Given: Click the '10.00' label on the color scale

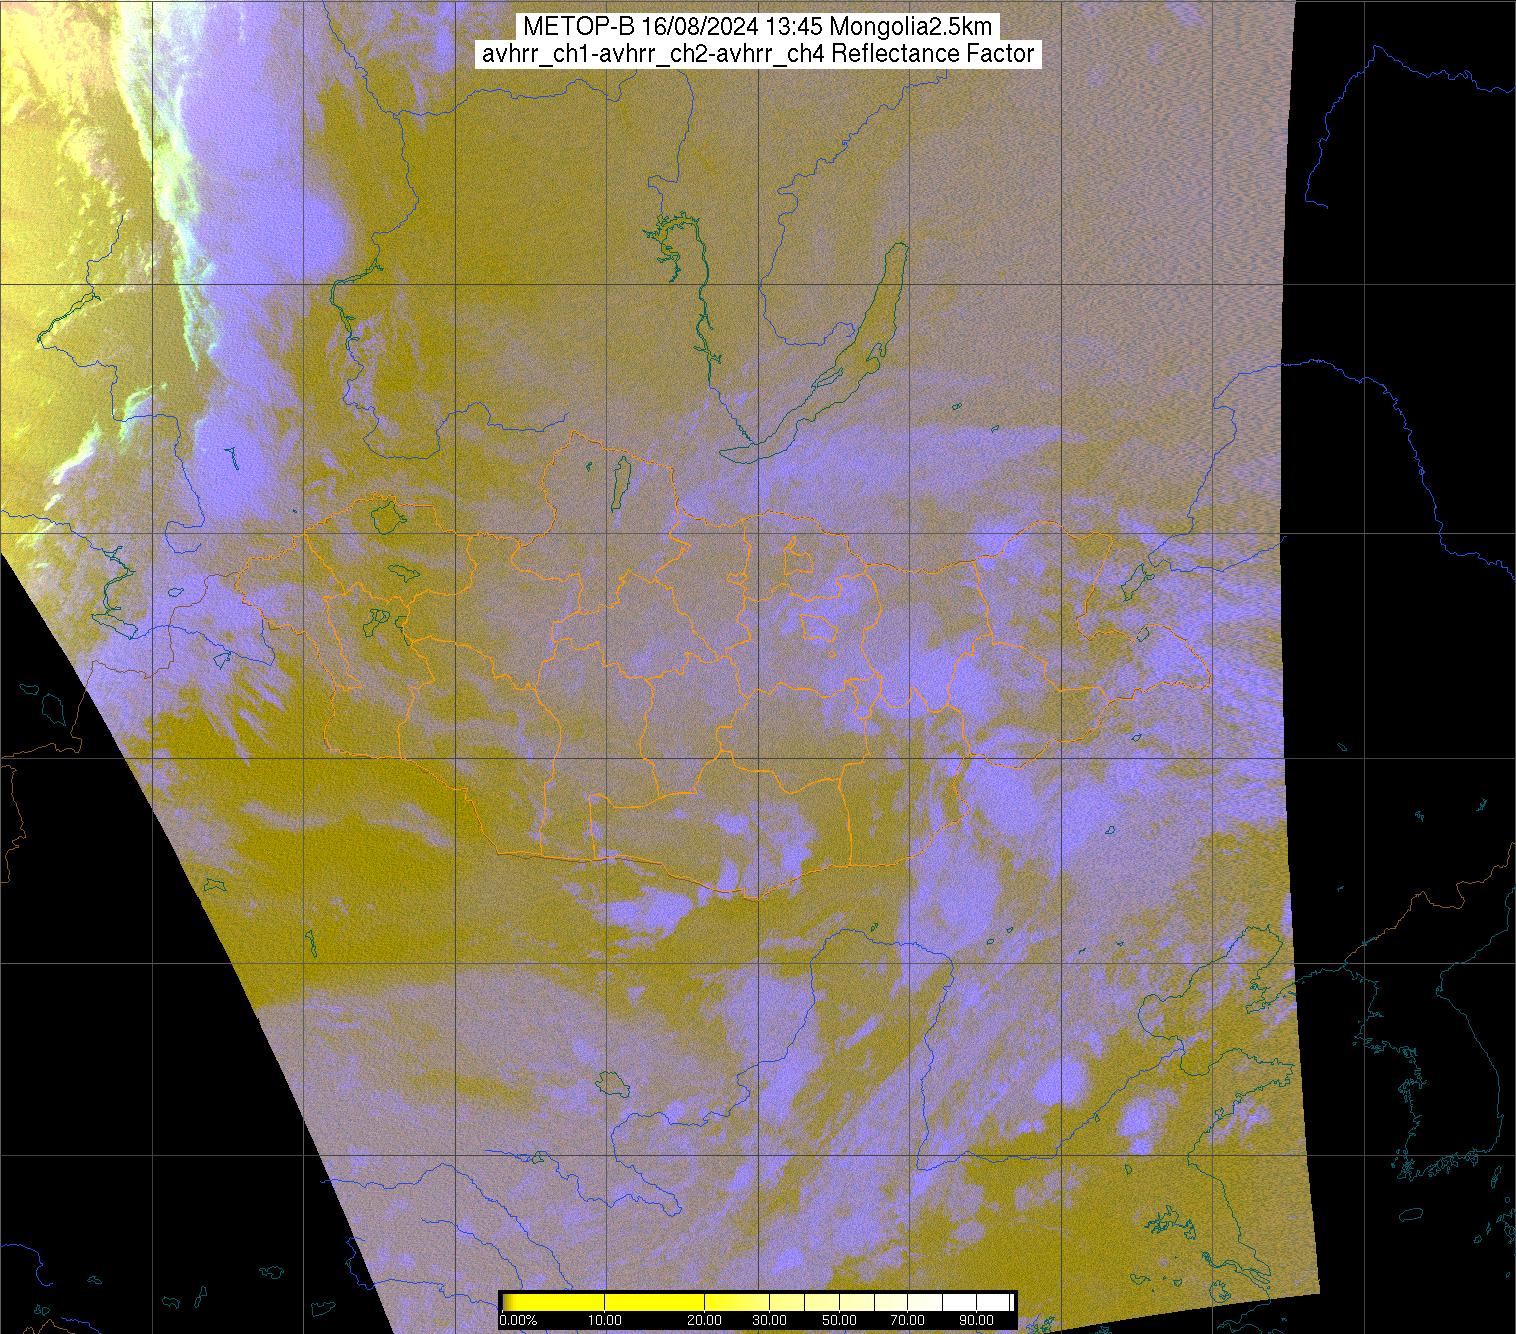Looking at the screenshot, I should 605,1320.
